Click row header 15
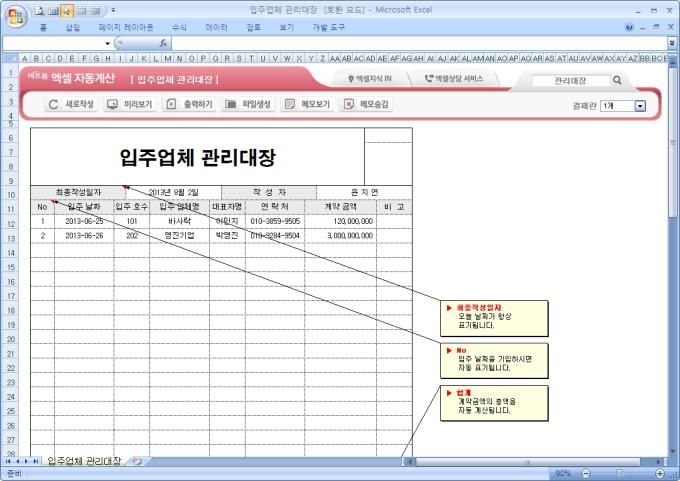This screenshot has width=680, height=481. point(11,267)
